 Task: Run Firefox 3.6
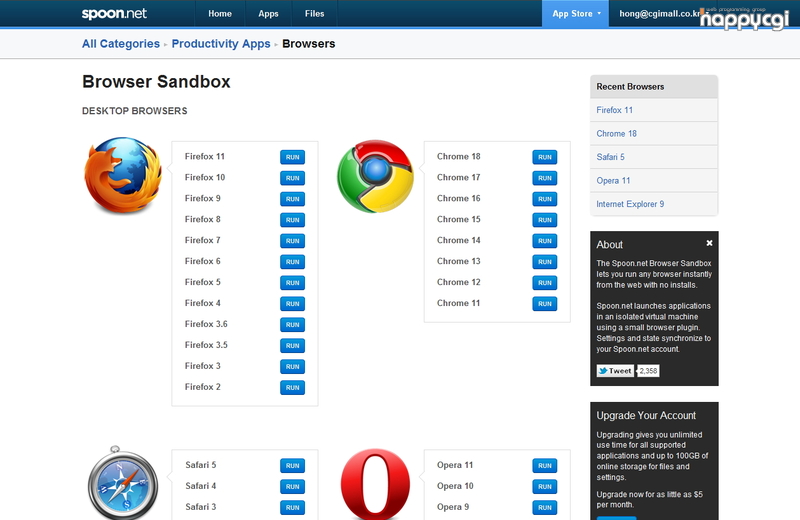tap(292, 325)
